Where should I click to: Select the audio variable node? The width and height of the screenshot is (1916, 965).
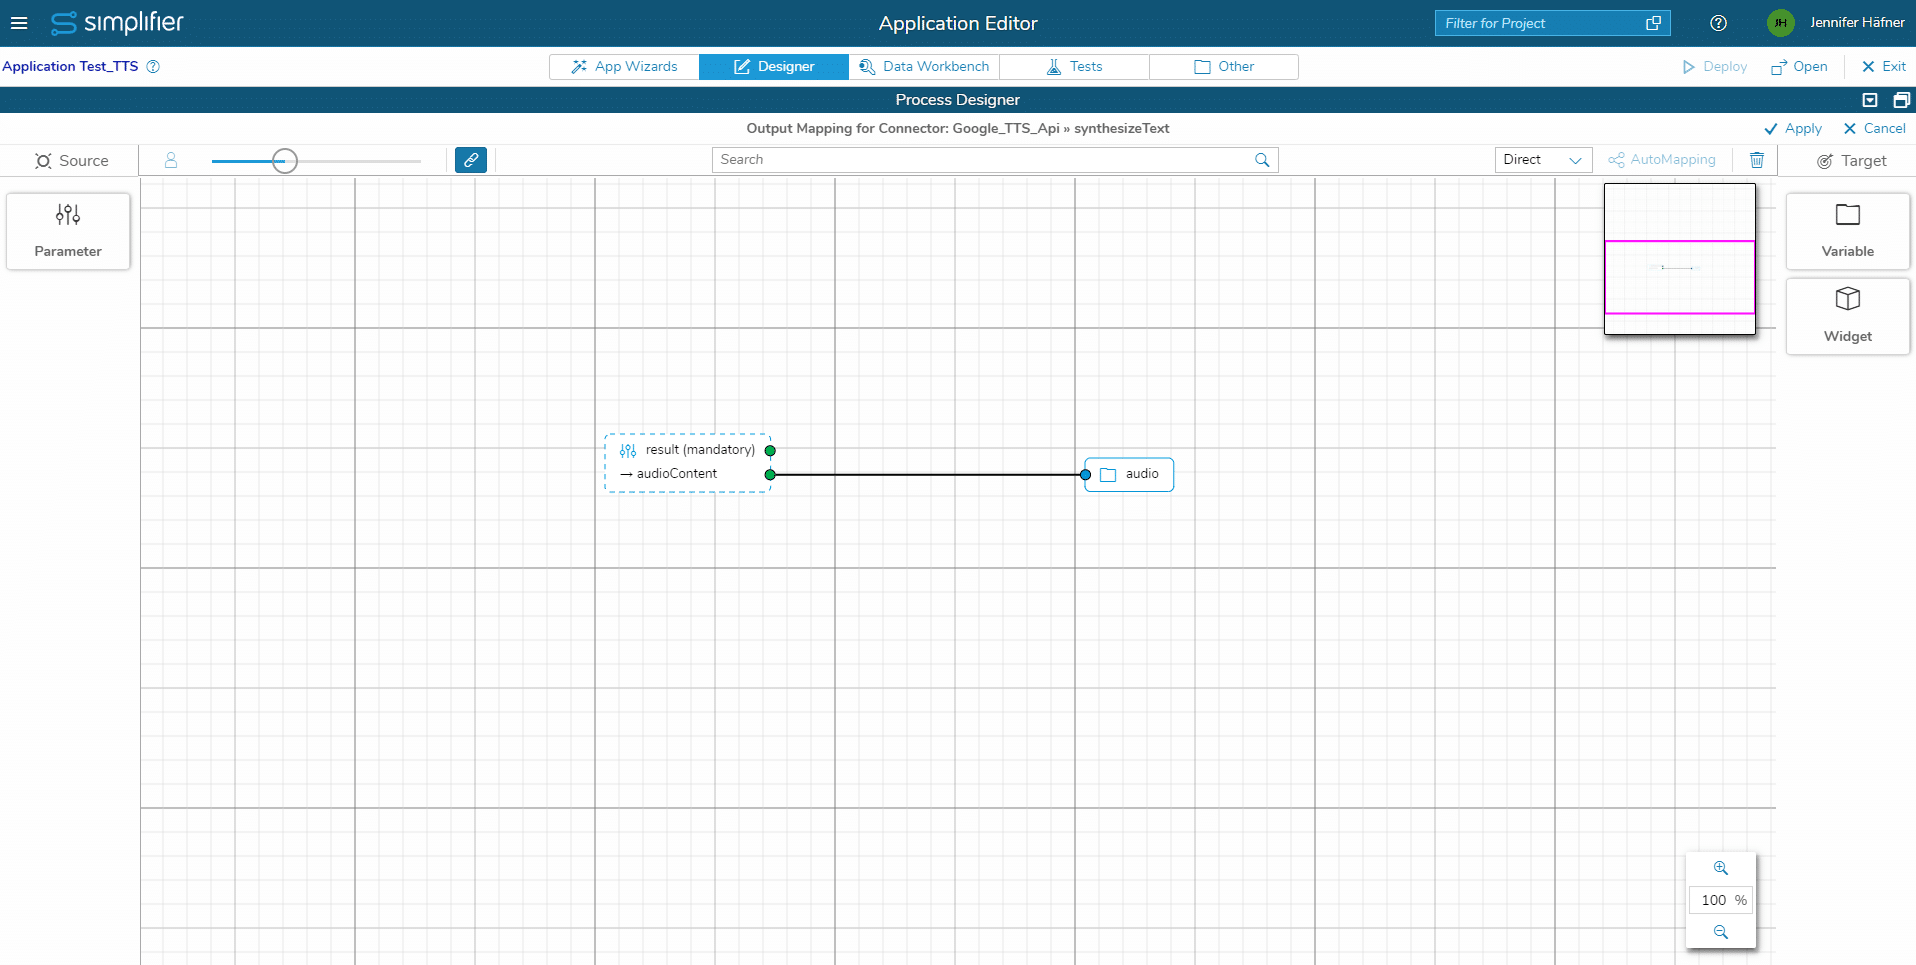[1130, 475]
